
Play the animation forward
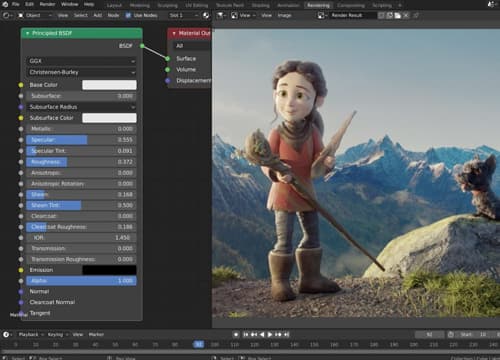point(270,334)
